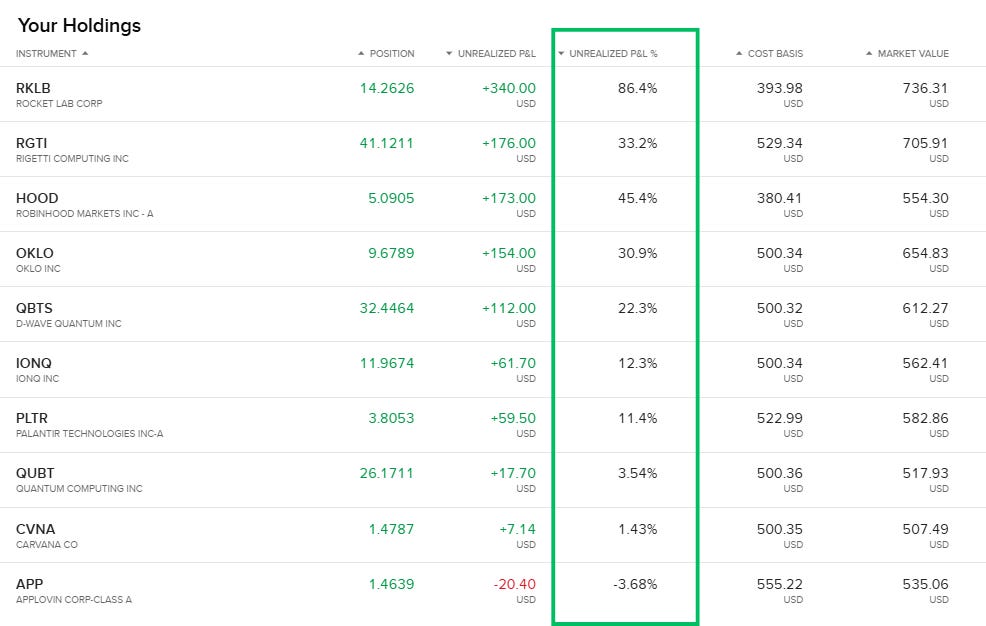
Task: Click the 654.83 market value
Action: (x=926, y=253)
